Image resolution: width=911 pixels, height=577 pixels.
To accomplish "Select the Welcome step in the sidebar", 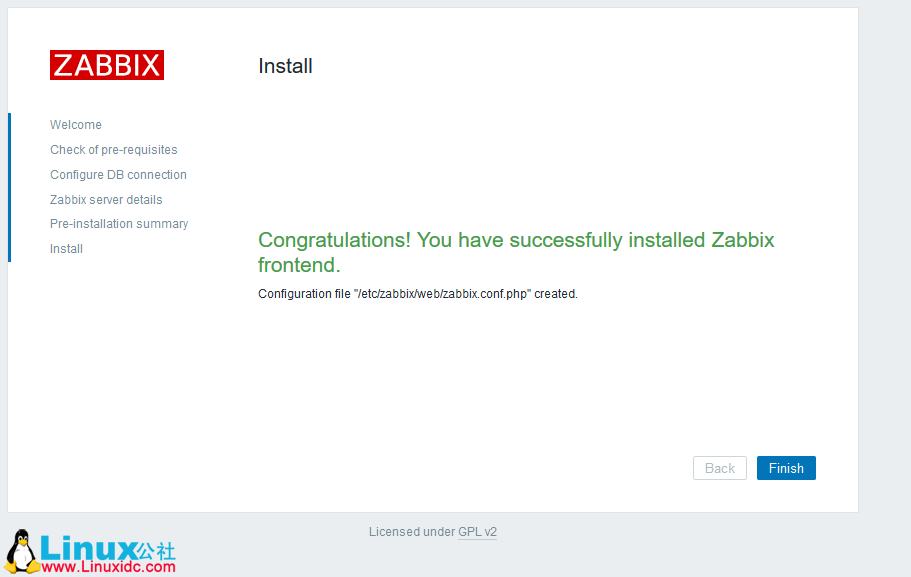I will click(75, 124).
